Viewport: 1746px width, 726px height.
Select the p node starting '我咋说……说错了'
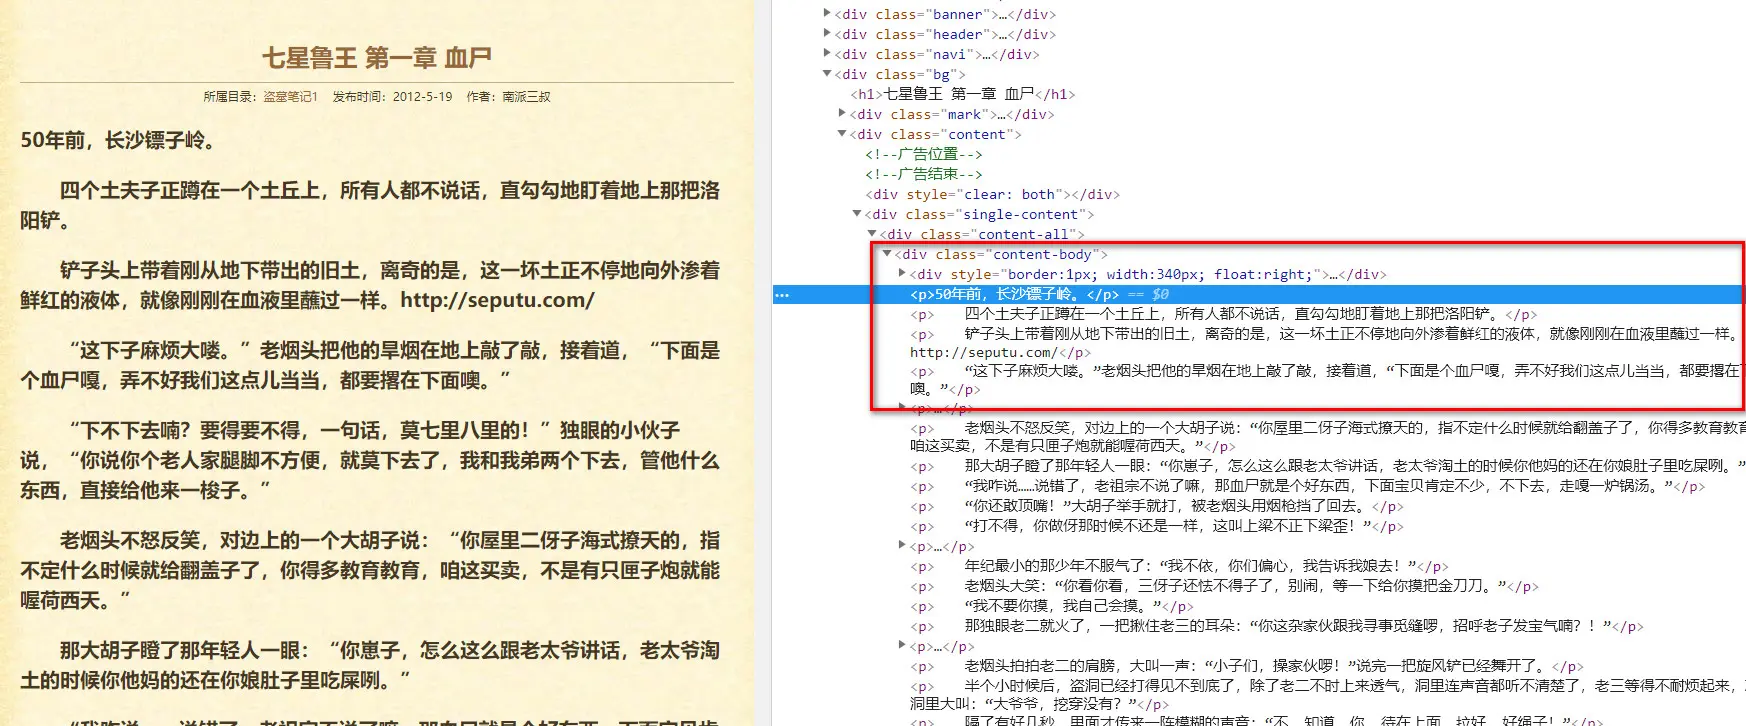[x=1307, y=486]
